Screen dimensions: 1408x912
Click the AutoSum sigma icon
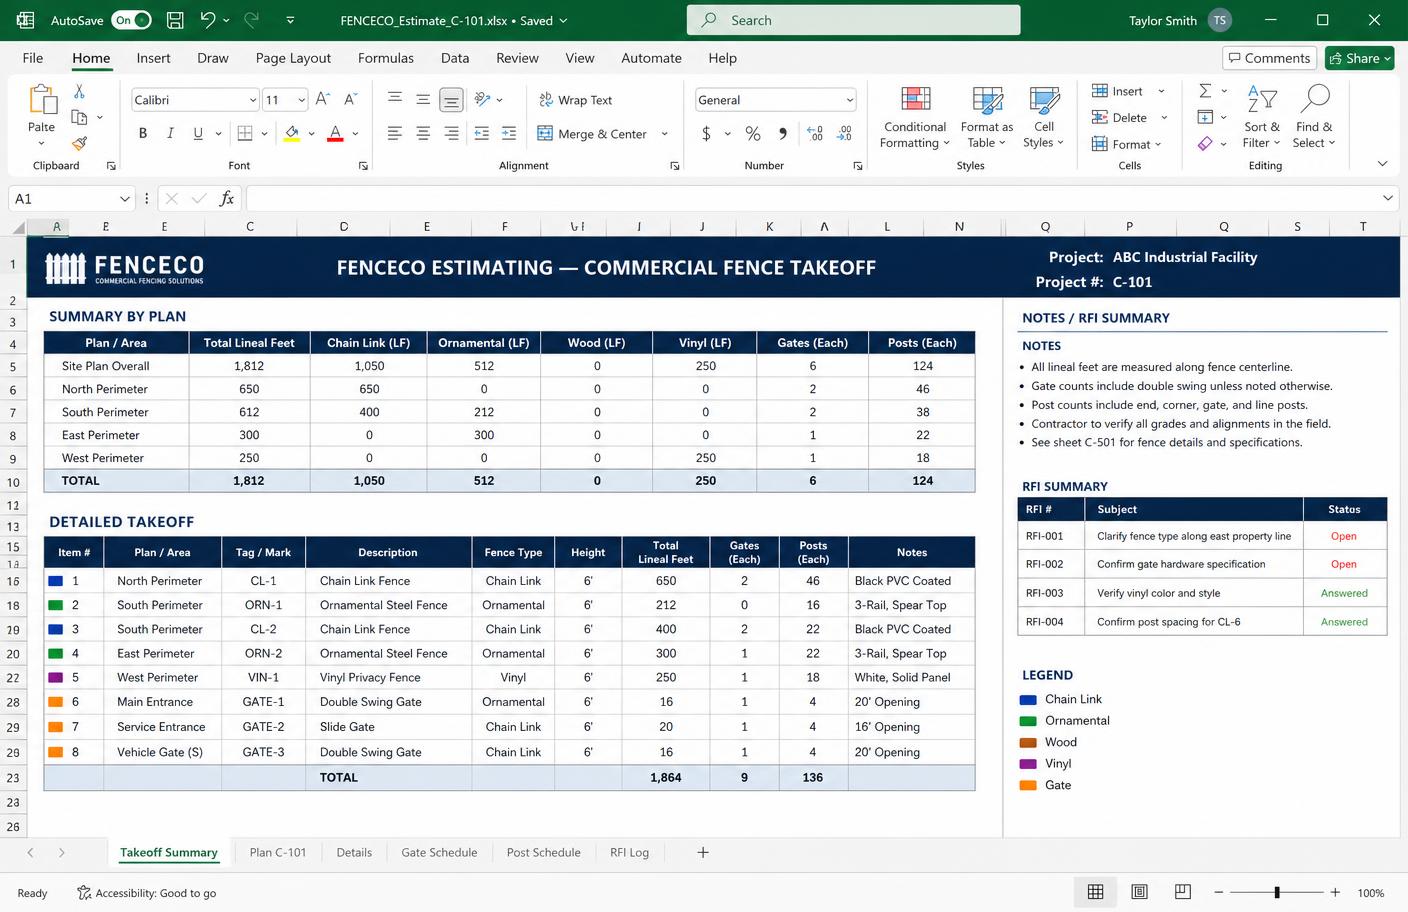(1205, 91)
